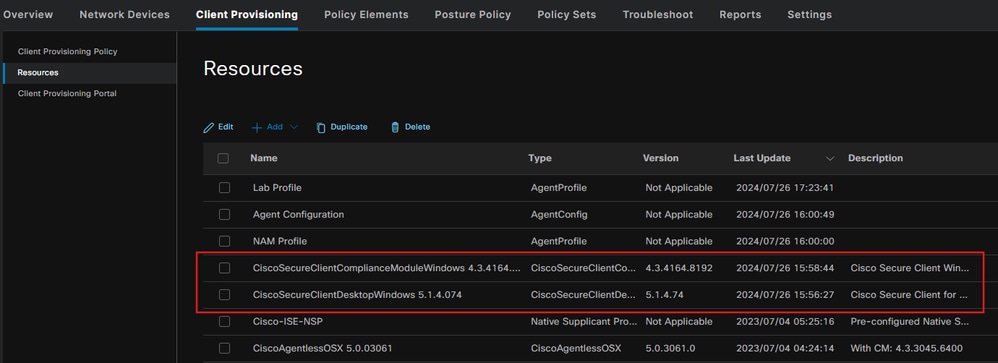998x363 pixels.
Task: Switch to the Network Devices tab
Action: tap(125, 14)
